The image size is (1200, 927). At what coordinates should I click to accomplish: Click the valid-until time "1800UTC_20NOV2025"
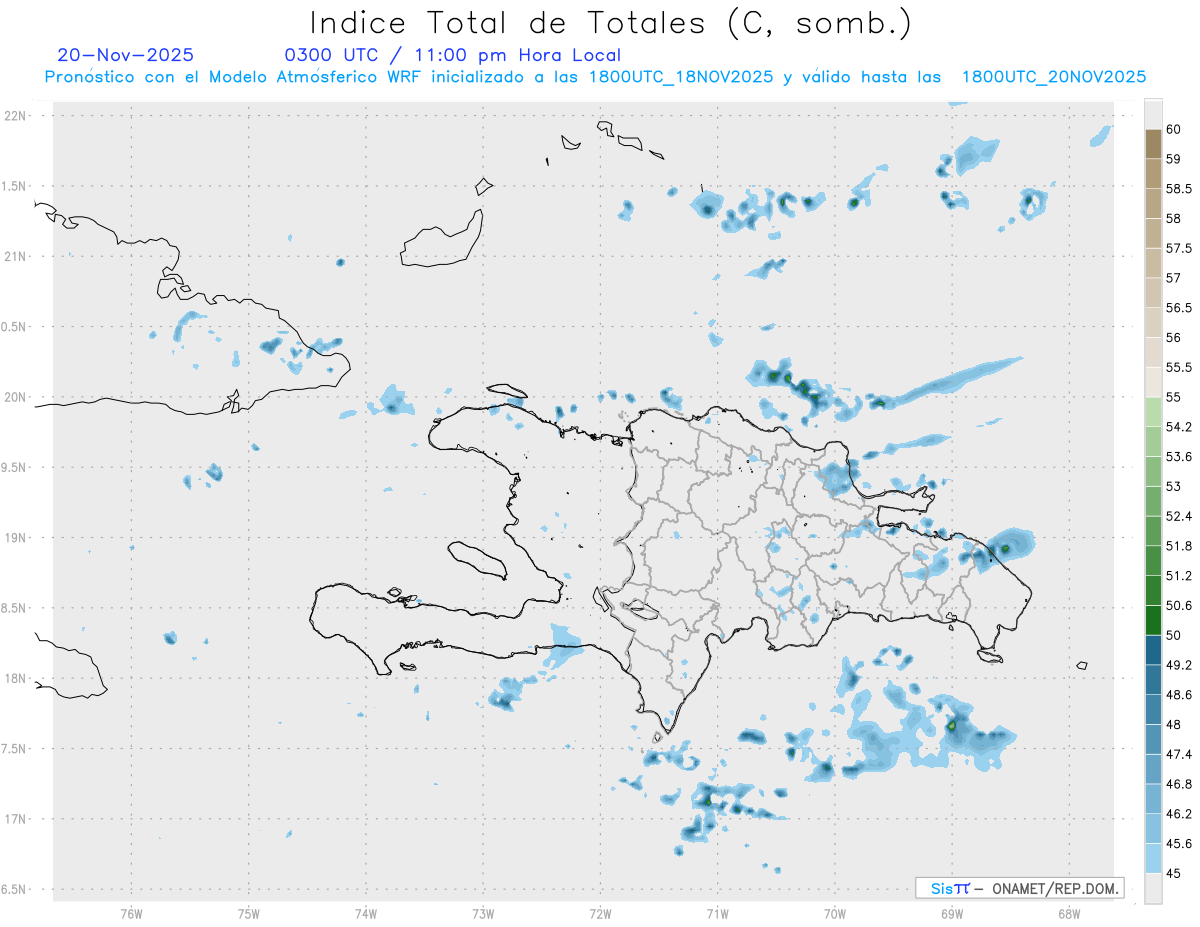[1054, 77]
